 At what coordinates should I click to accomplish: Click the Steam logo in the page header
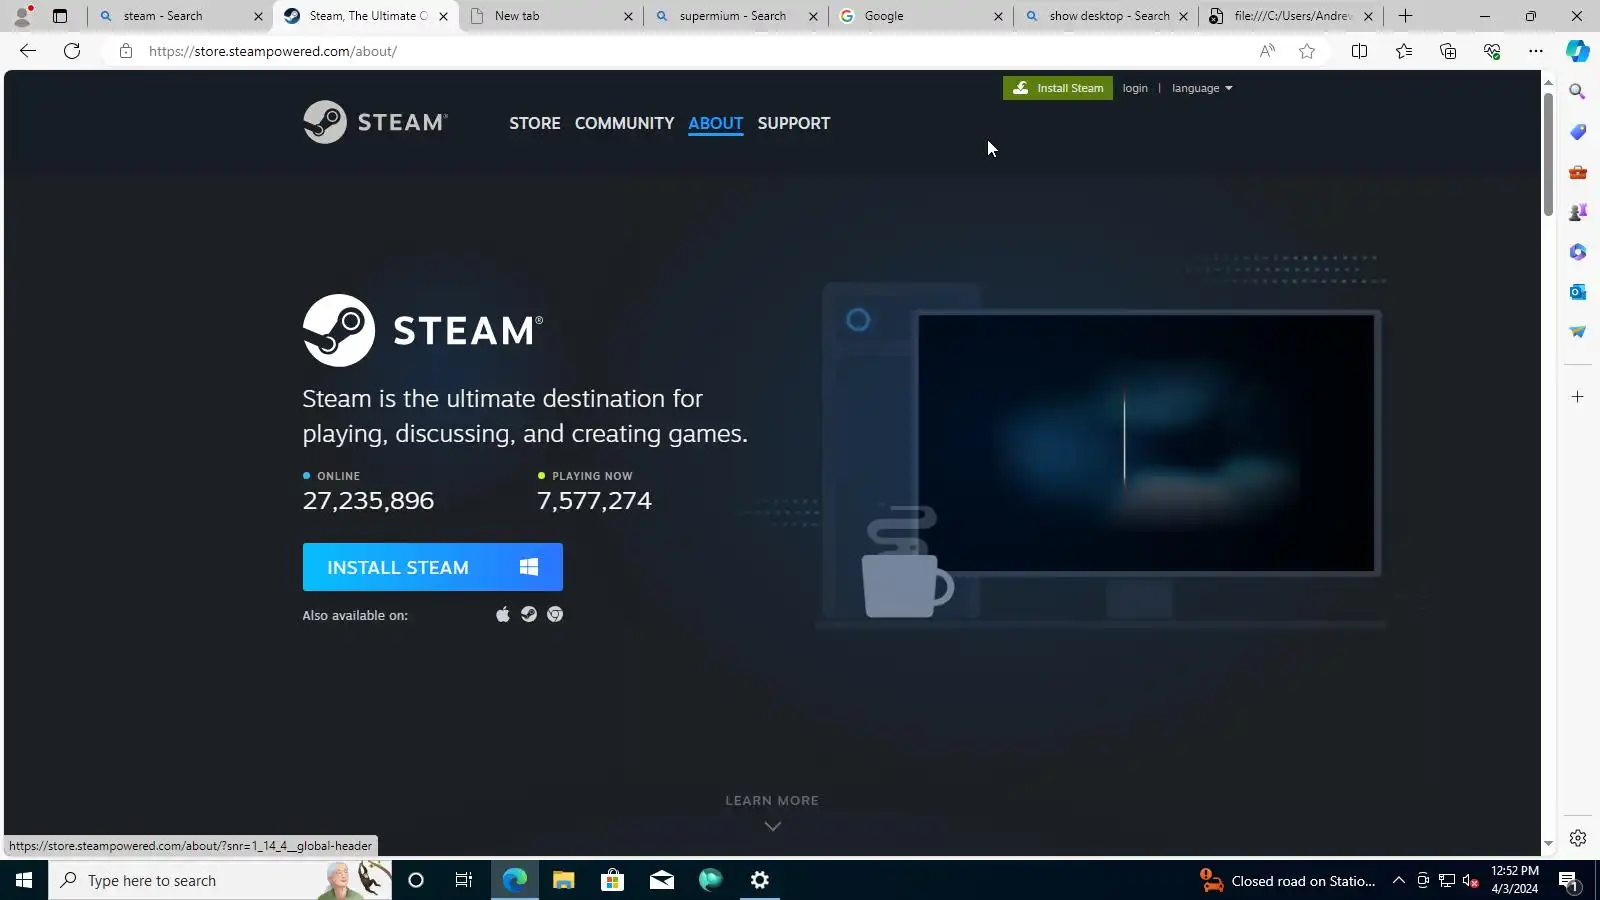click(375, 122)
